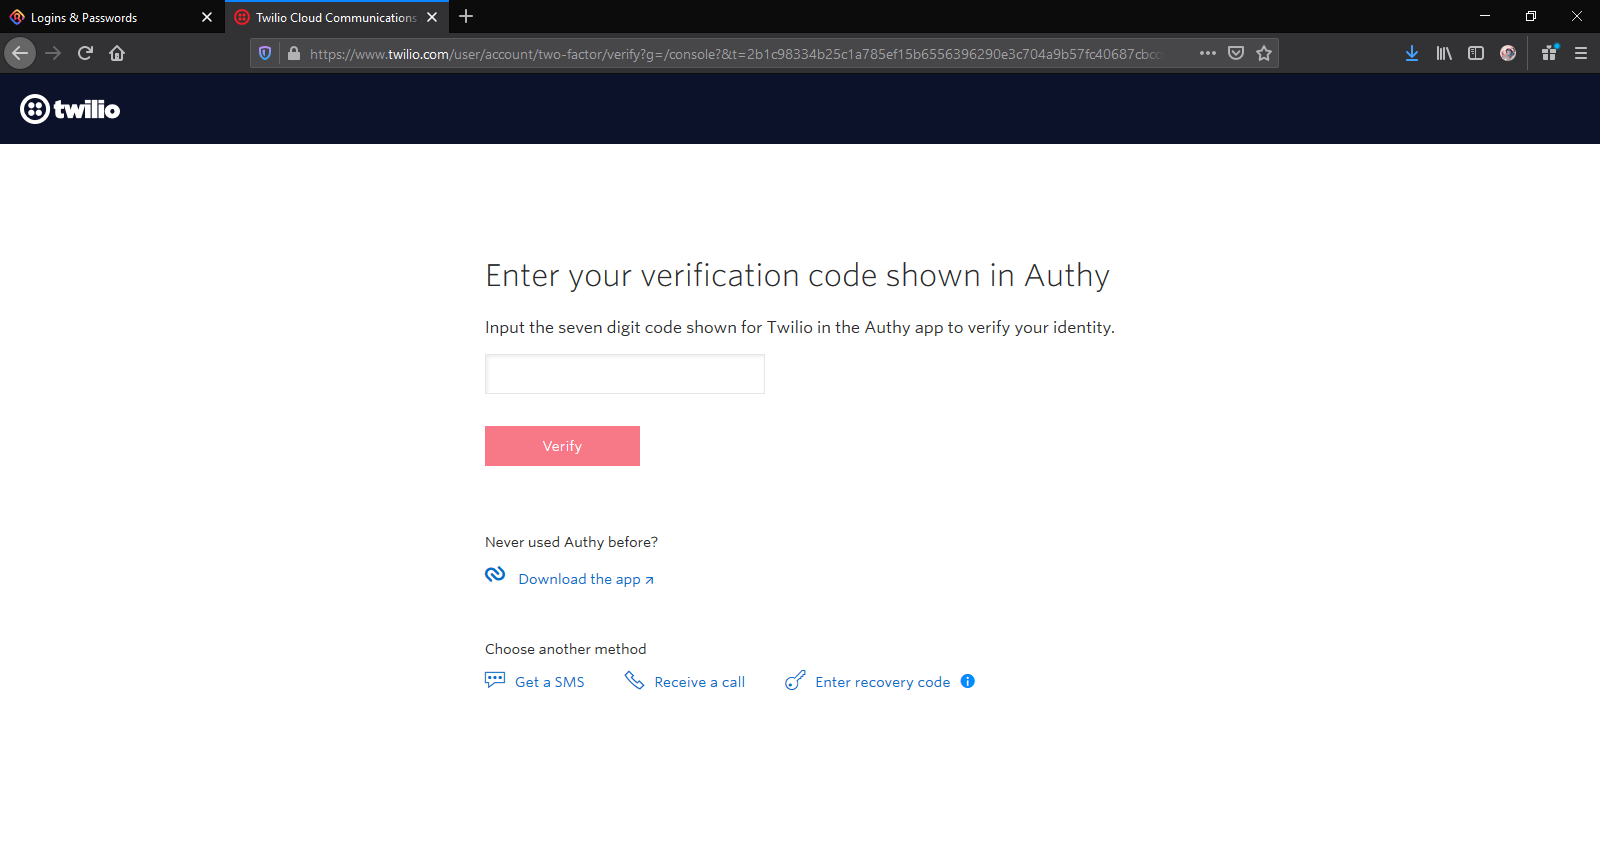The height and width of the screenshot is (860, 1600).
Task: Show downloads panel
Action: (1412, 53)
